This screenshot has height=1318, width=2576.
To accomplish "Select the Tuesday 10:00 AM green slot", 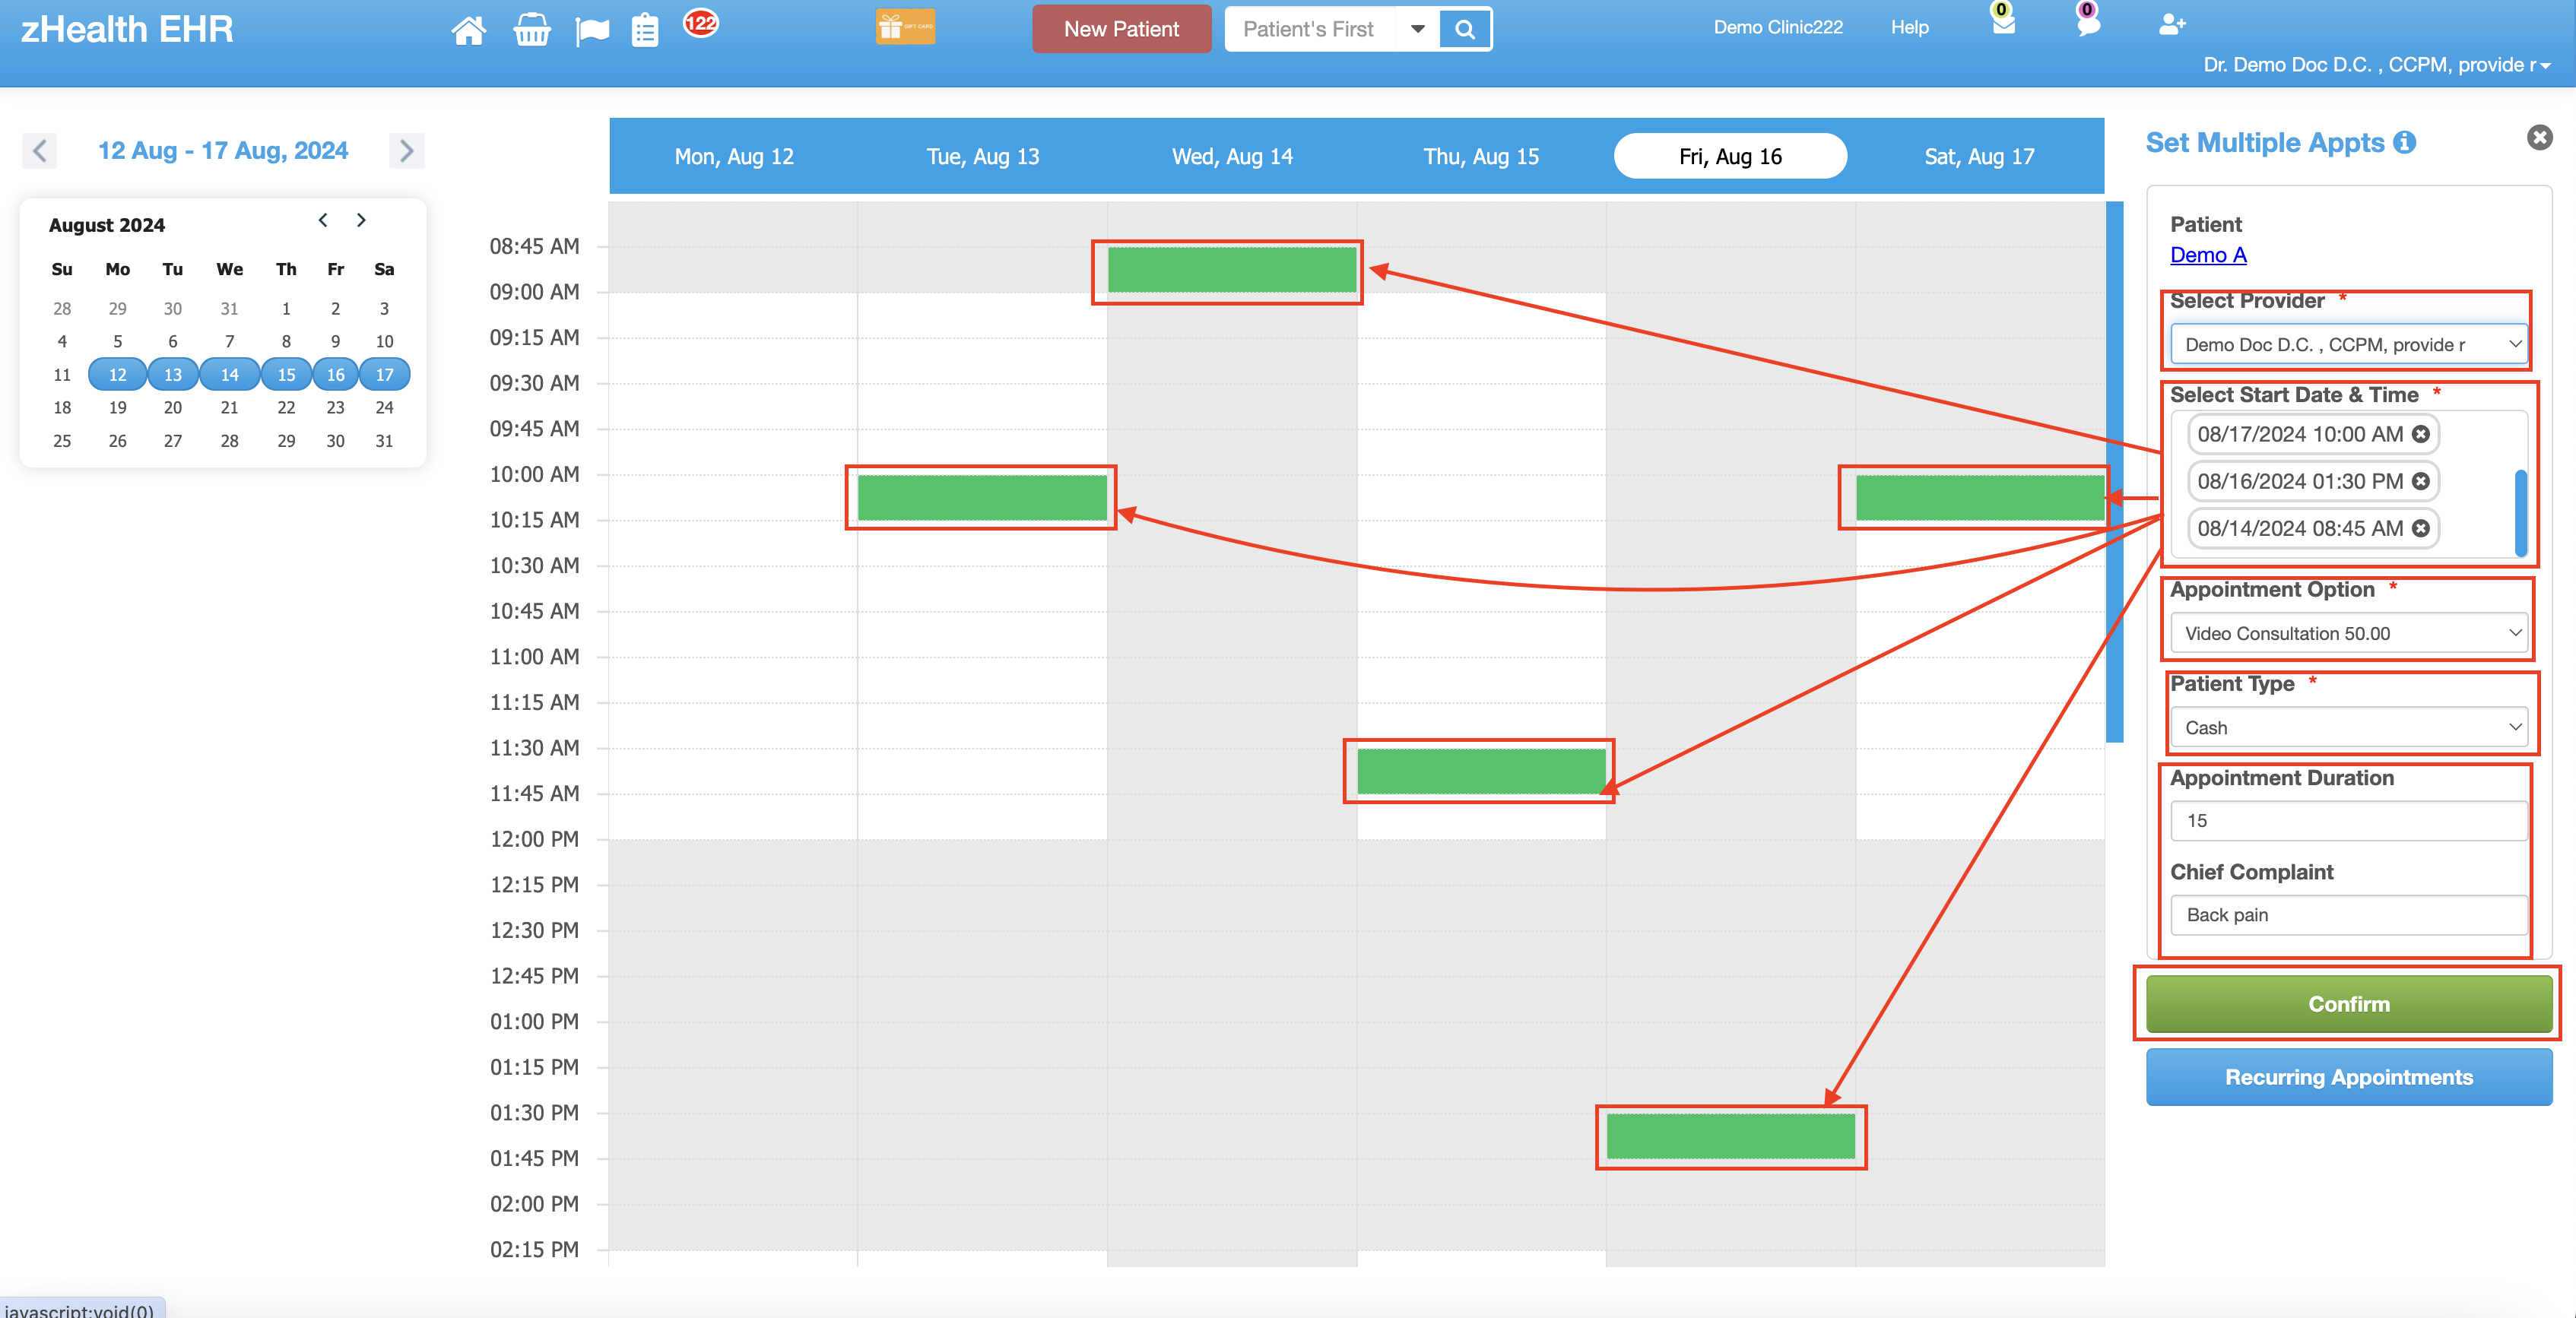I will (x=982, y=497).
